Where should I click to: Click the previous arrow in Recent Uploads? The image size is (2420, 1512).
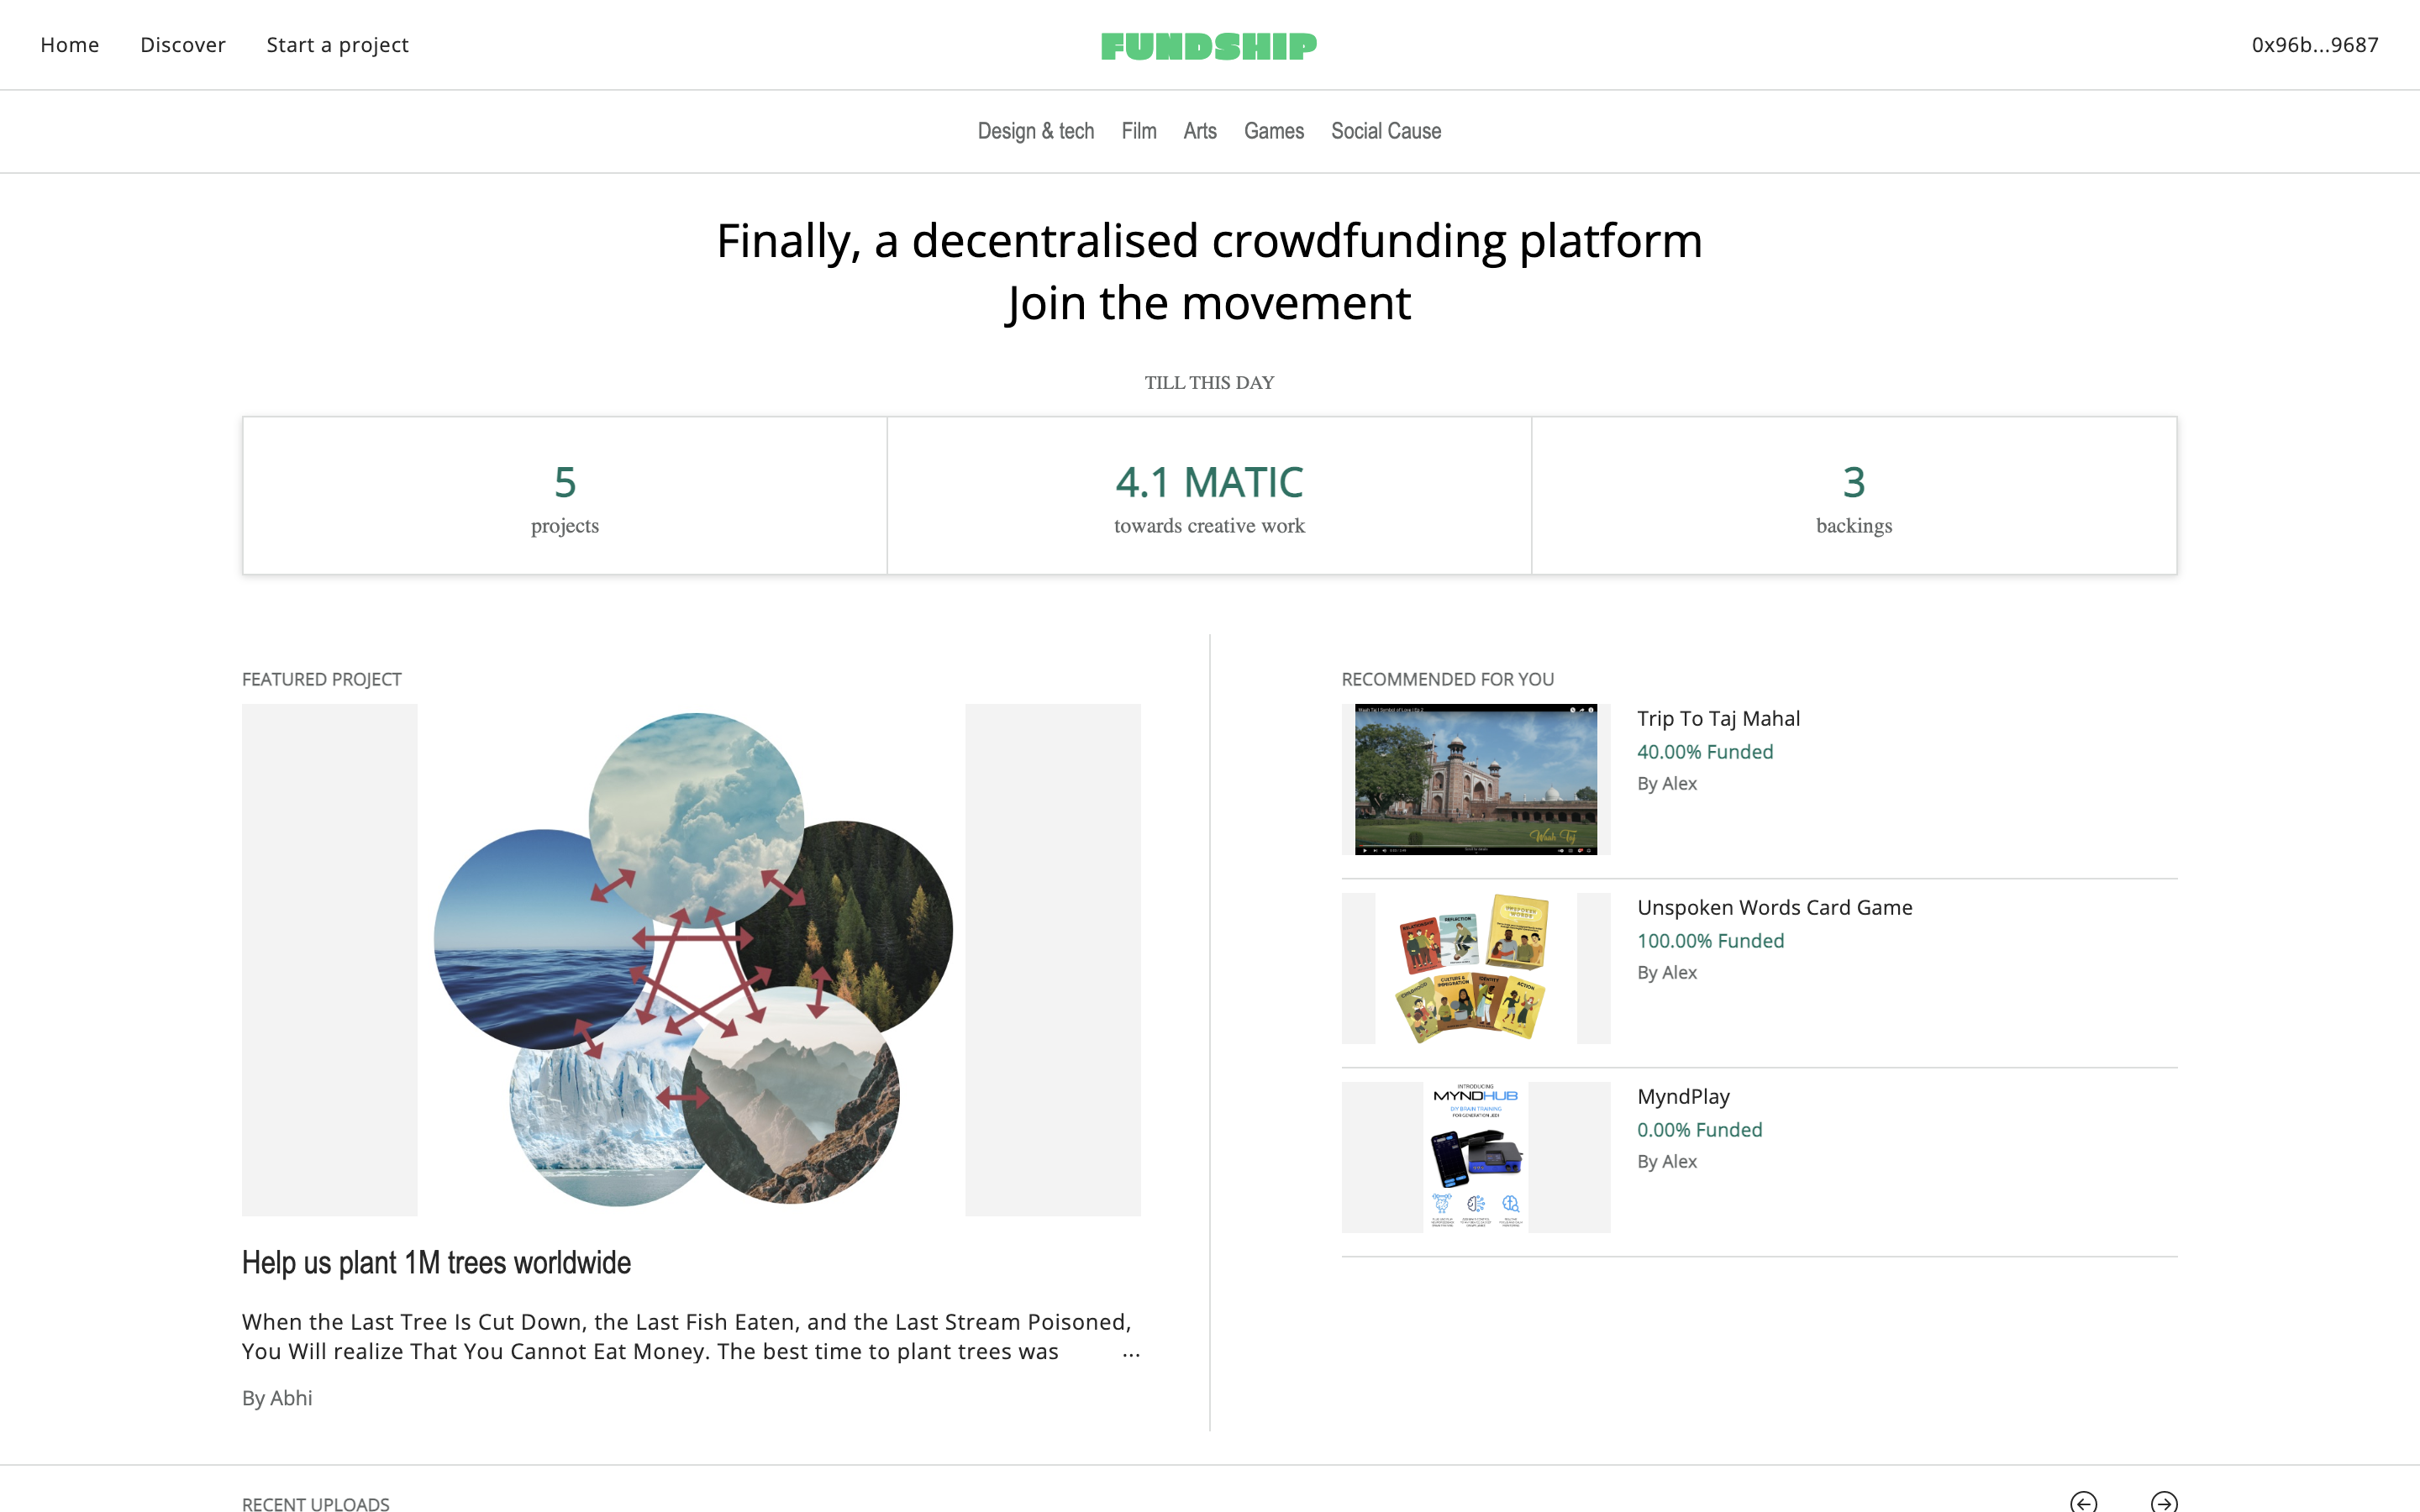coord(2083,1501)
